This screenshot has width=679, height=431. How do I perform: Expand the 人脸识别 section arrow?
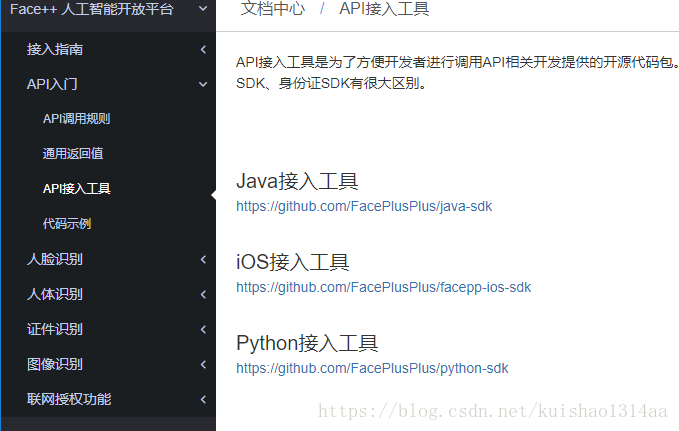203,259
